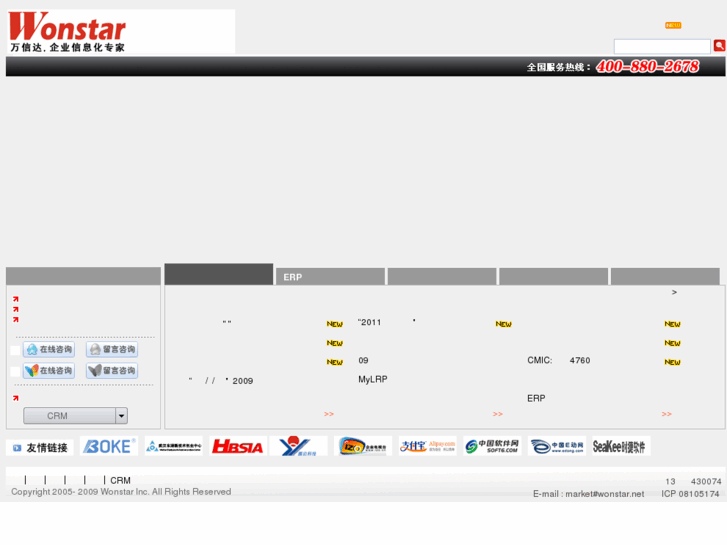Open the MyLRP news item
This screenshot has height=545, width=727.
(x=373, y=379)
